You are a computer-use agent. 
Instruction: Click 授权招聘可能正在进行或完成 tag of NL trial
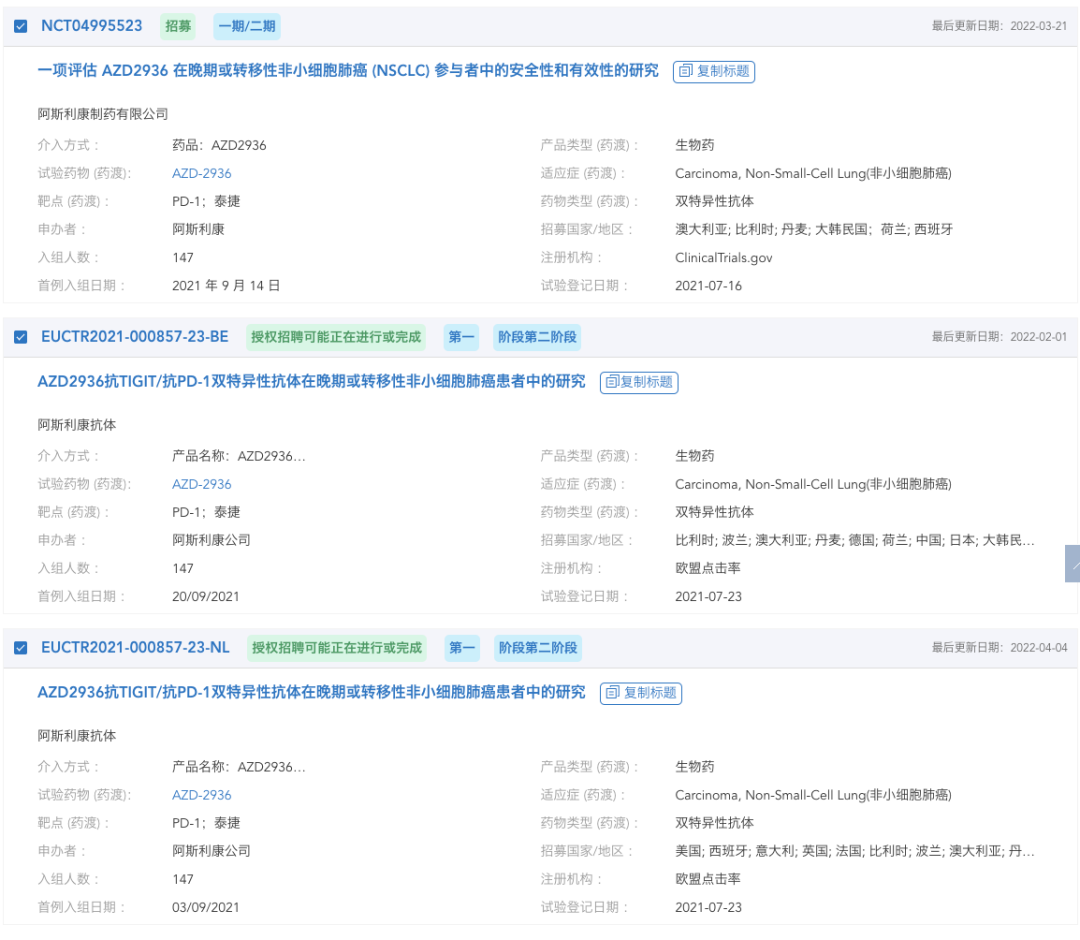[x=337, y=647]
